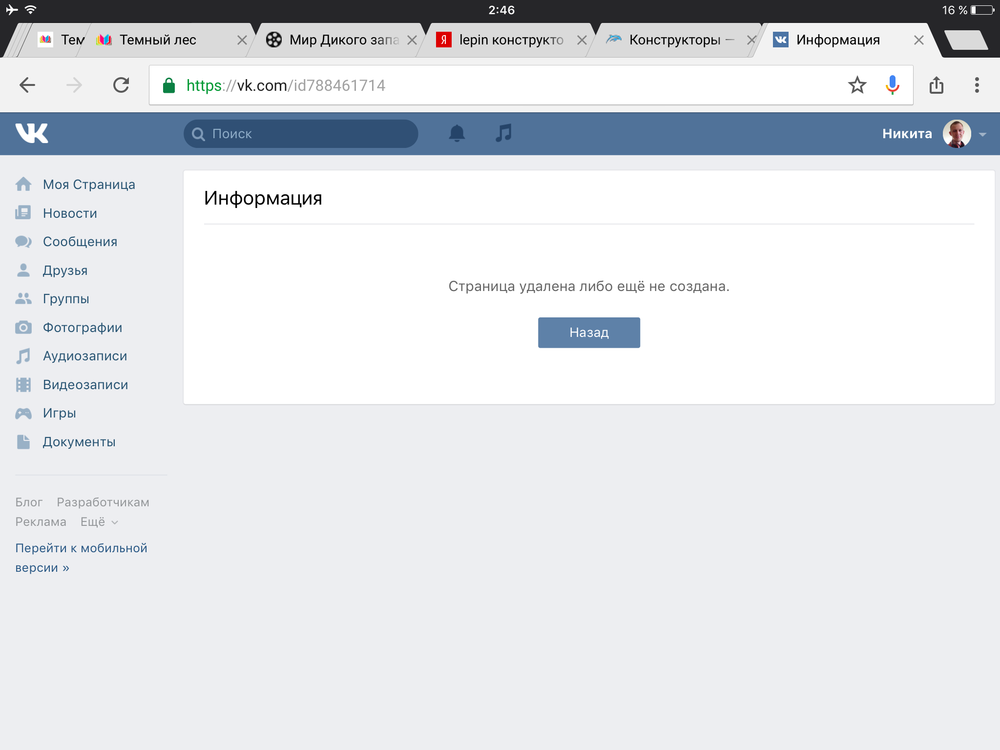Screen dimensions: 1000x750
Task: Tap the battery indicator in status bar
Action: (982, 10)
